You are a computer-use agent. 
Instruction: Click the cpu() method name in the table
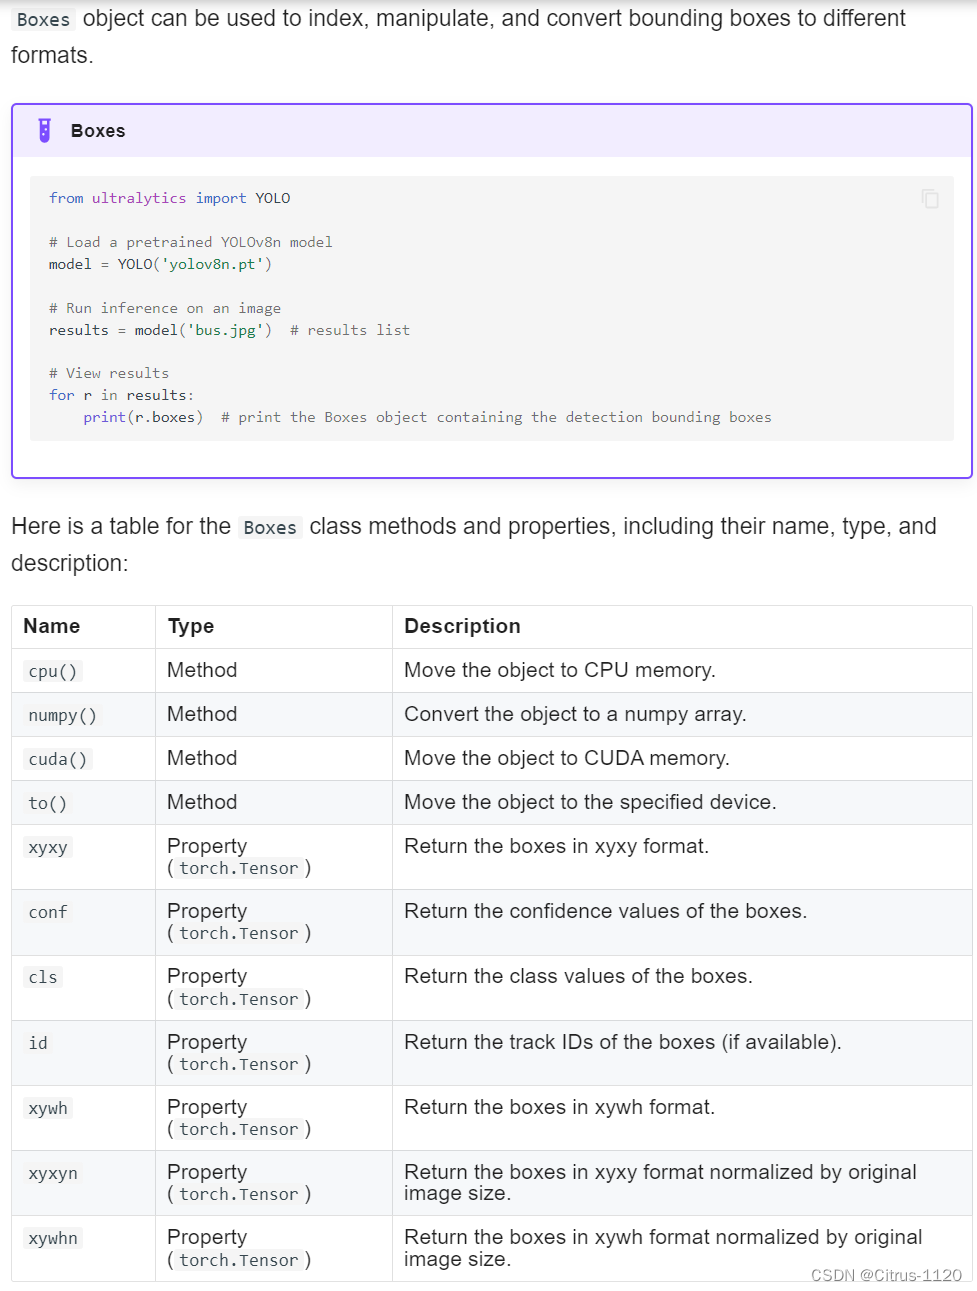click(53, 671)
